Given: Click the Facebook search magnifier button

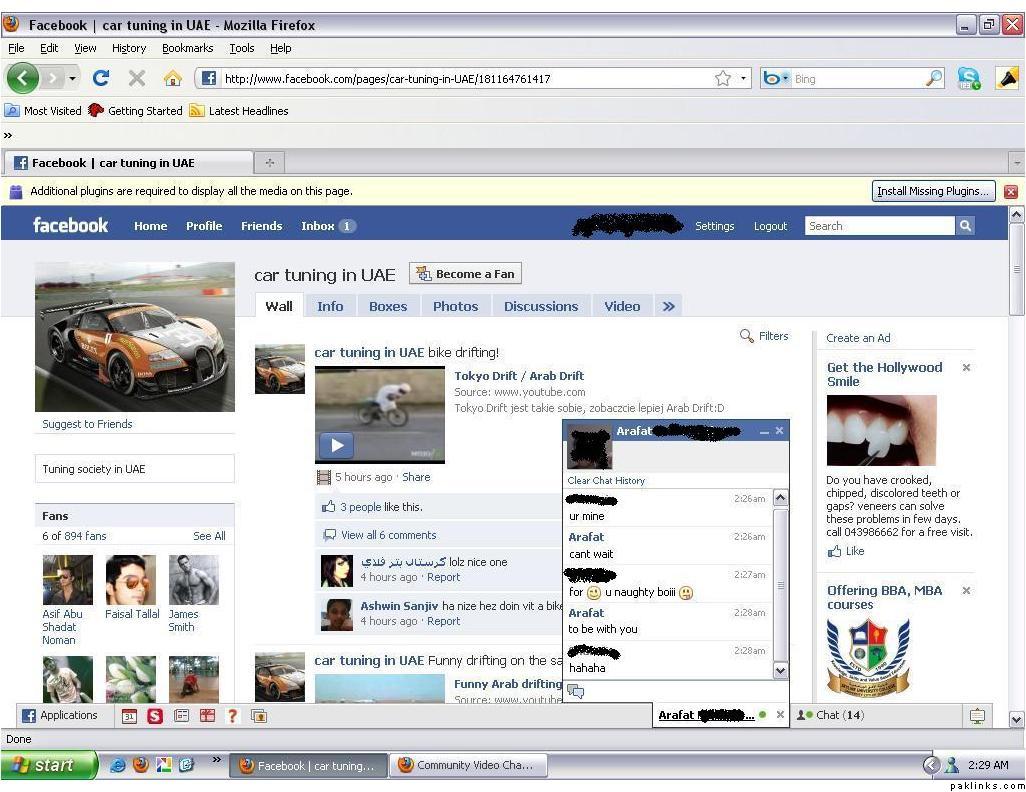Looking at the screenshot, I should click(965, 226).
